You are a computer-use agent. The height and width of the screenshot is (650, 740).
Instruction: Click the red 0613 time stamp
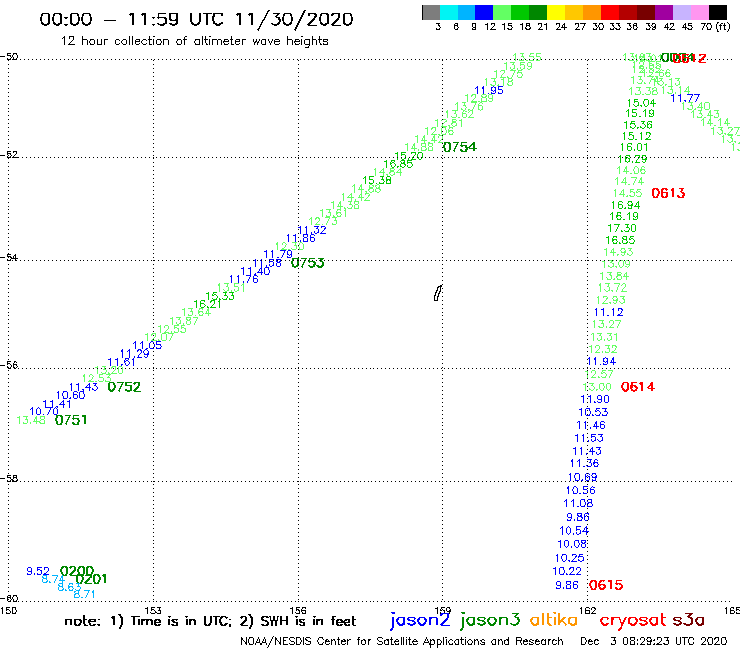click(x=668, y=193)
